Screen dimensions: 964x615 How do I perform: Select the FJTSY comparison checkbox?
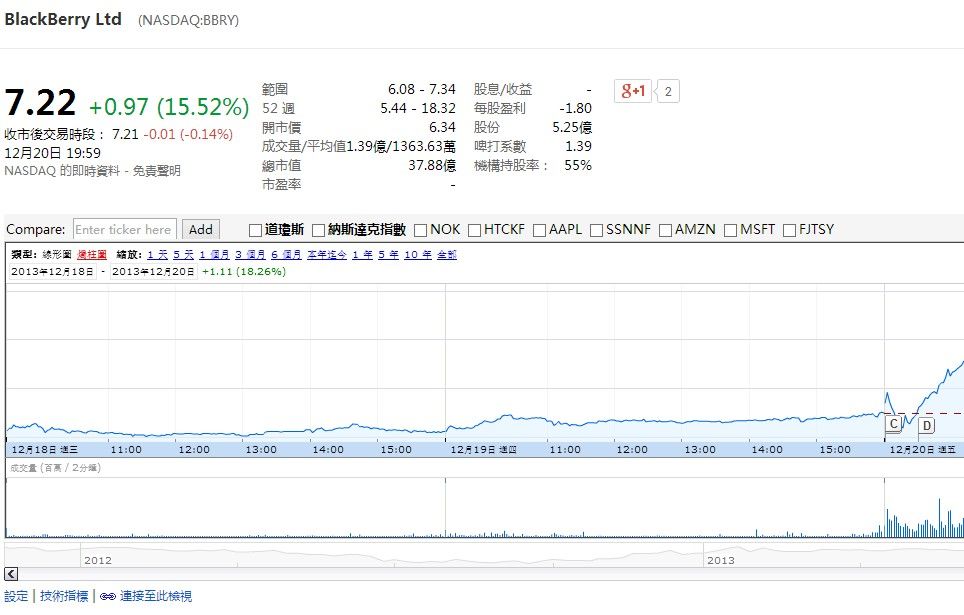pos(789,230)
